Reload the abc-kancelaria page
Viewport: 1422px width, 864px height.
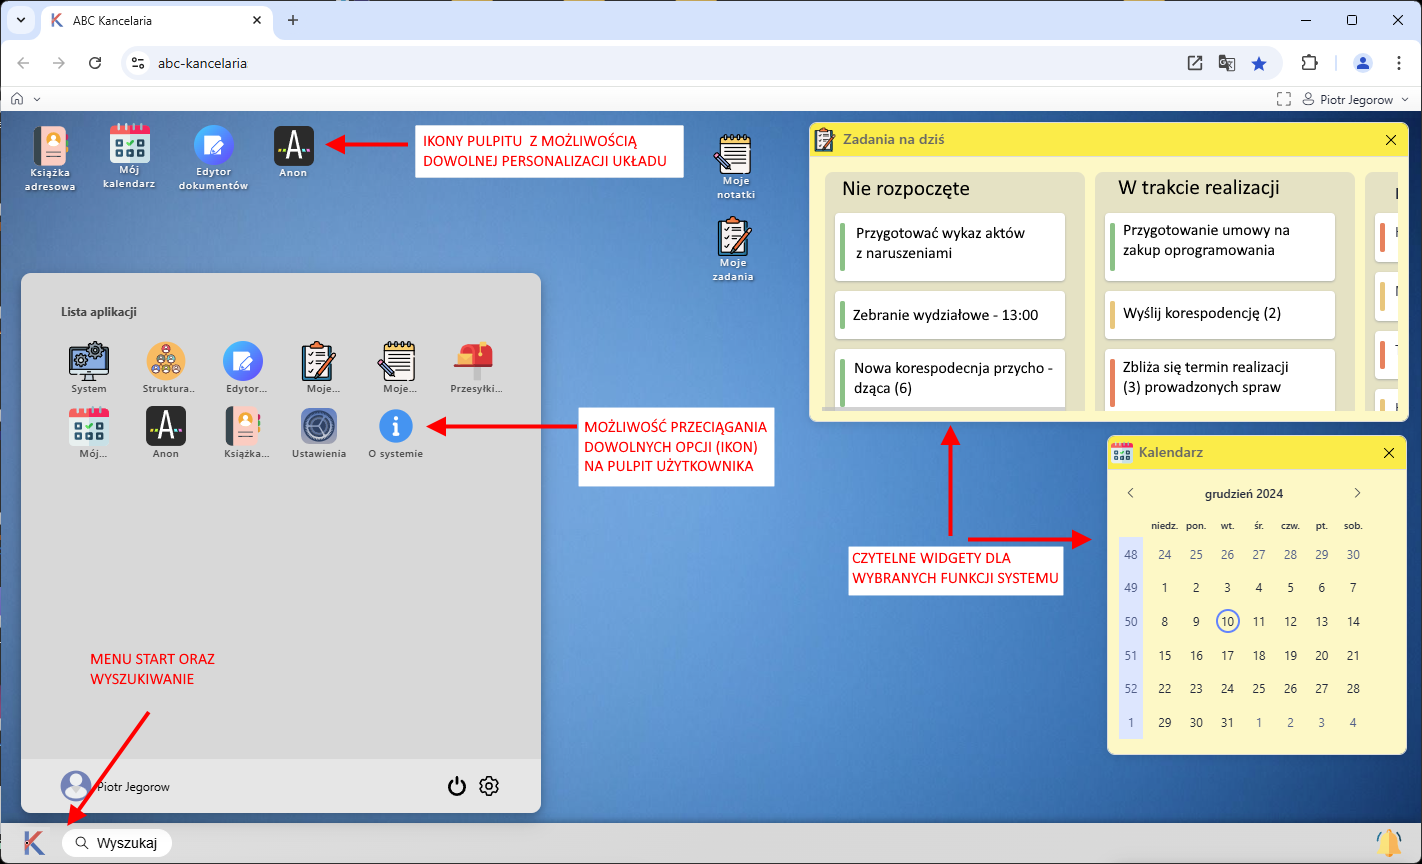(95, 63)
